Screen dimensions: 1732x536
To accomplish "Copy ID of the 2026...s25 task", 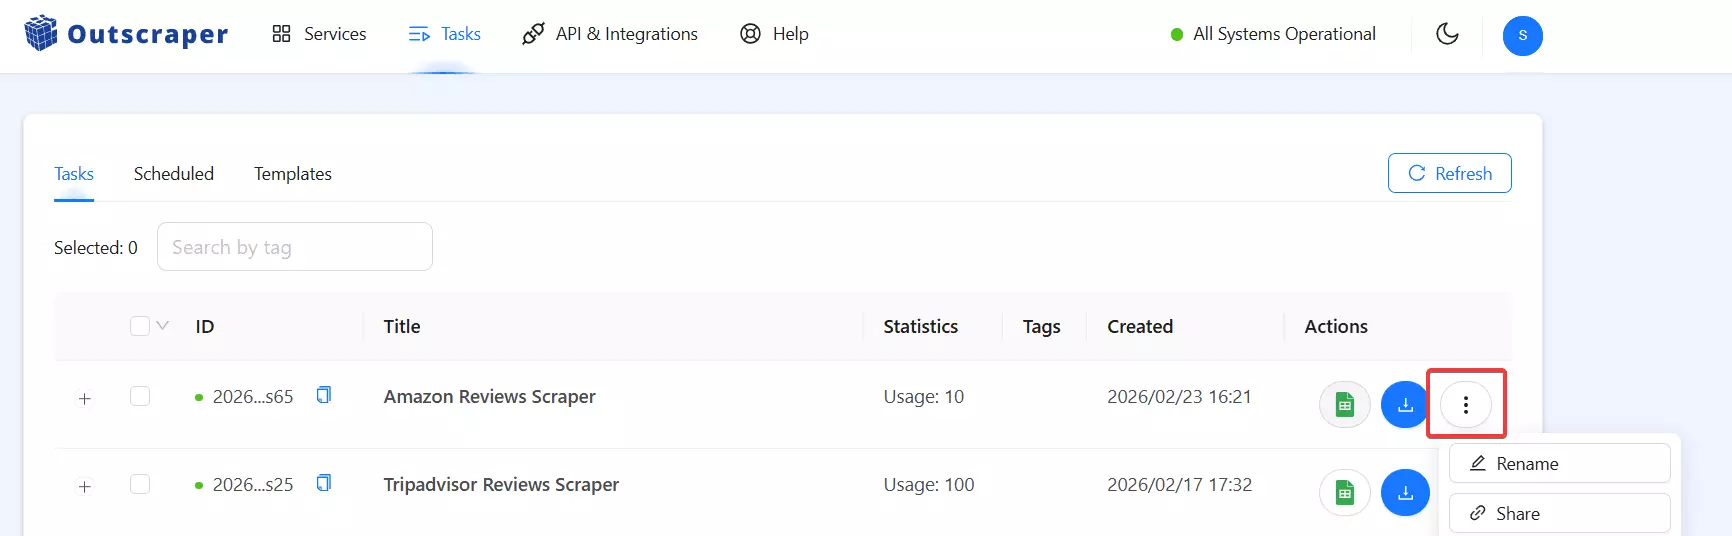I will point(324,483).
